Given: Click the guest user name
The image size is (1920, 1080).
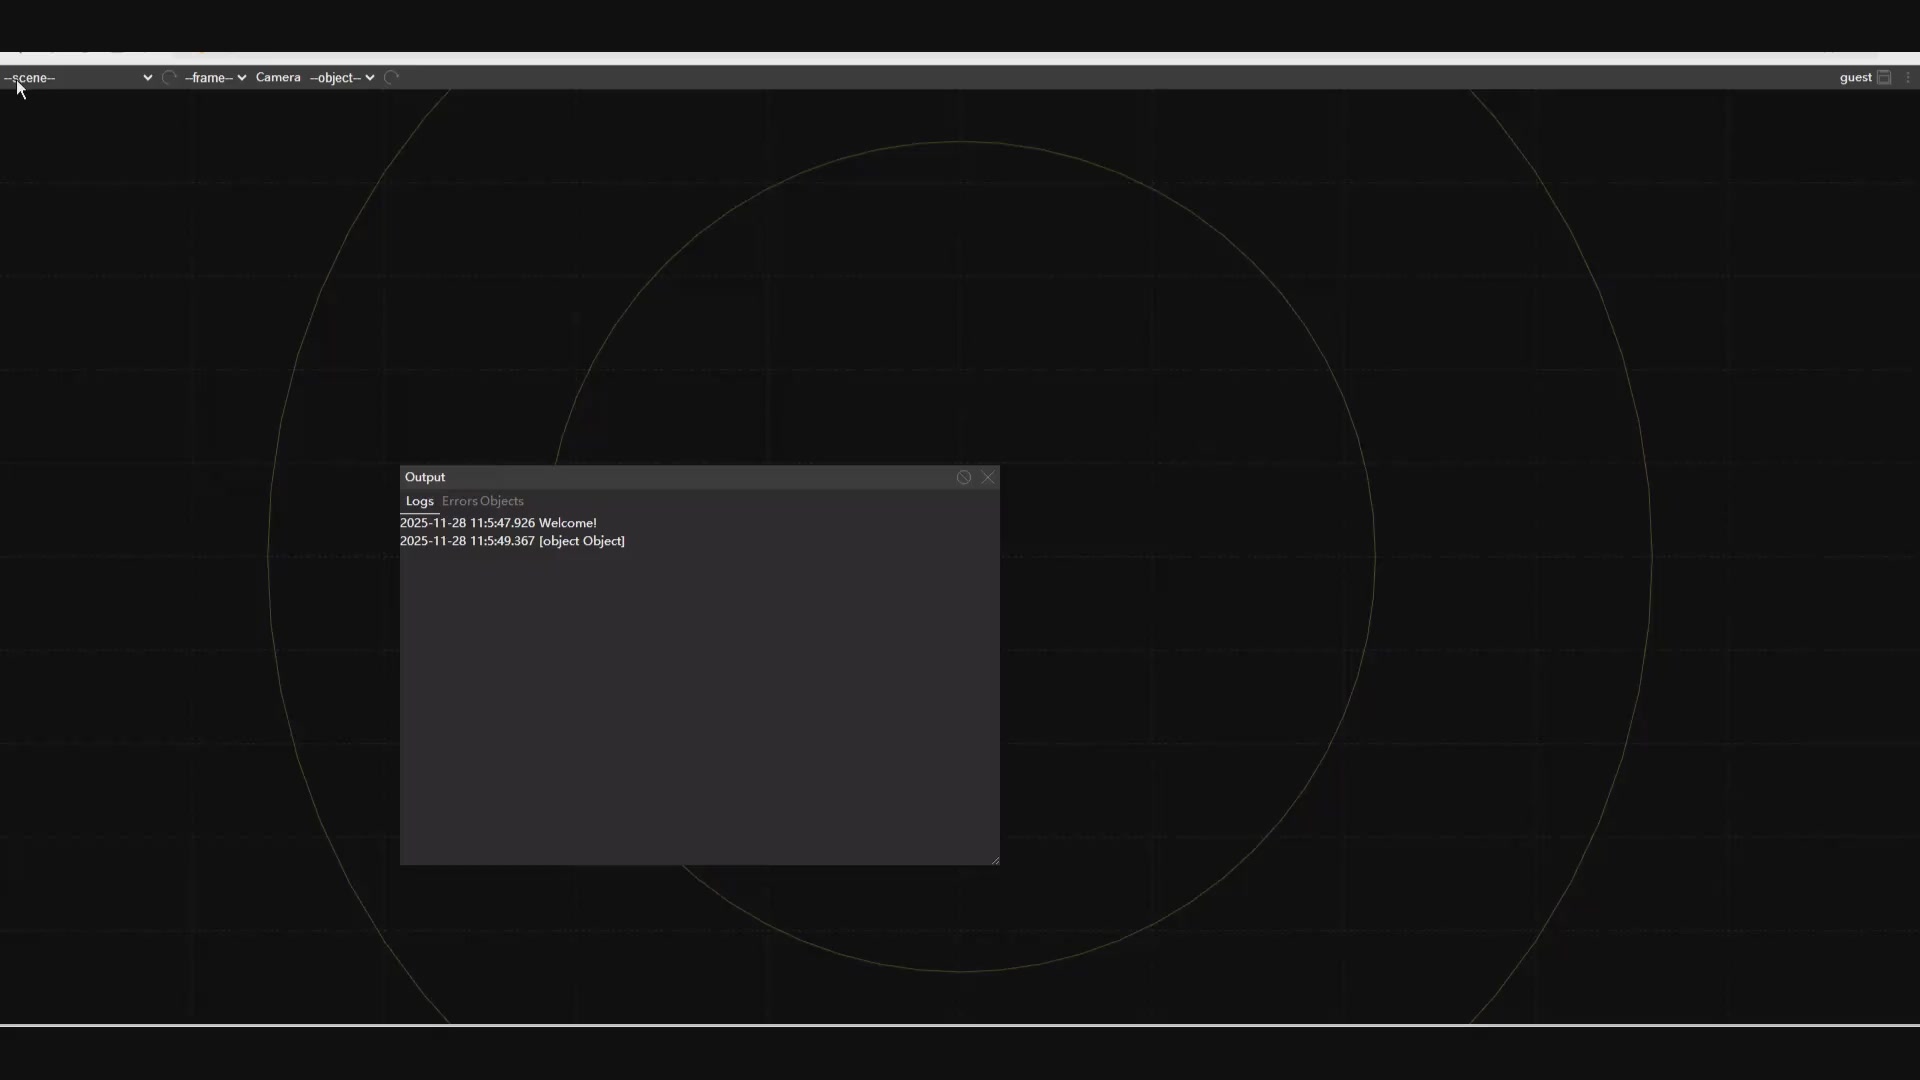Looking at the screenshot, I should tap(1855, 78).
